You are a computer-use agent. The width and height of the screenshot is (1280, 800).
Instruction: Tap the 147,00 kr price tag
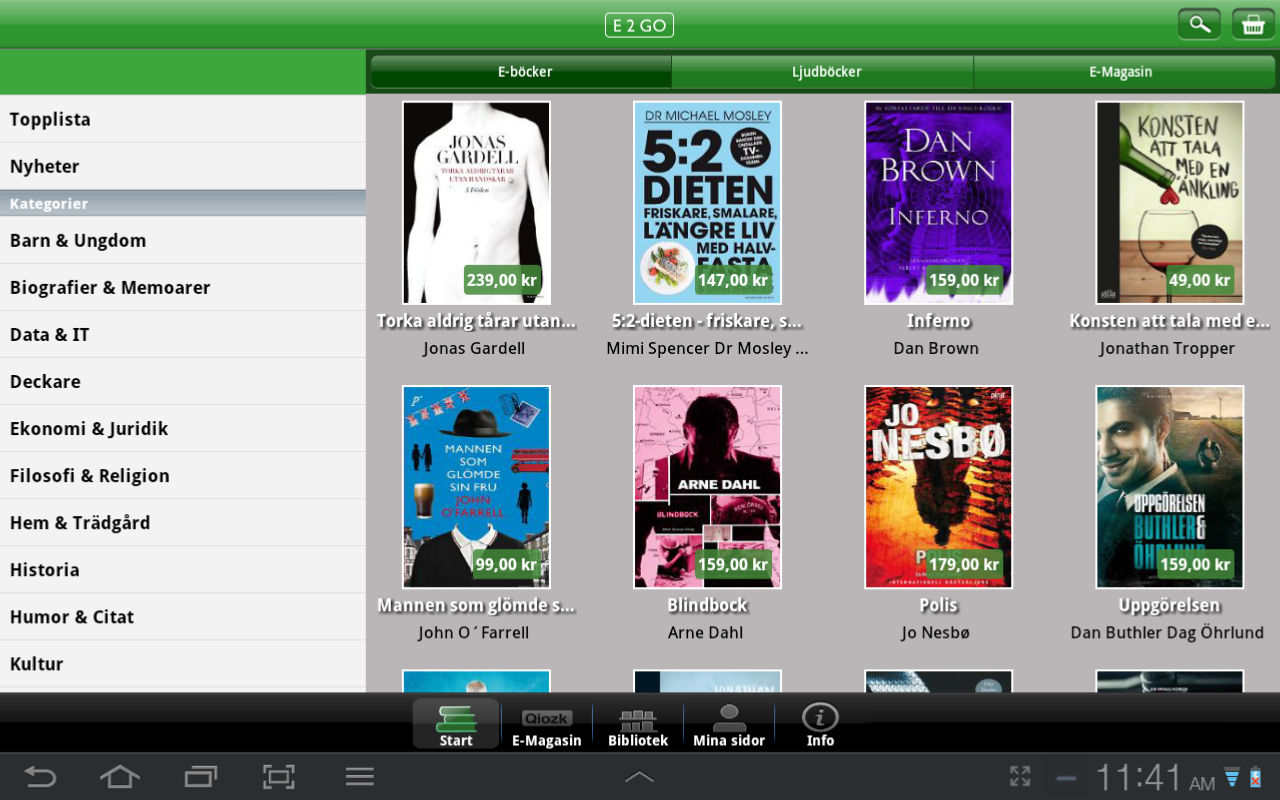pyautogui.click(x=733, y=280)
